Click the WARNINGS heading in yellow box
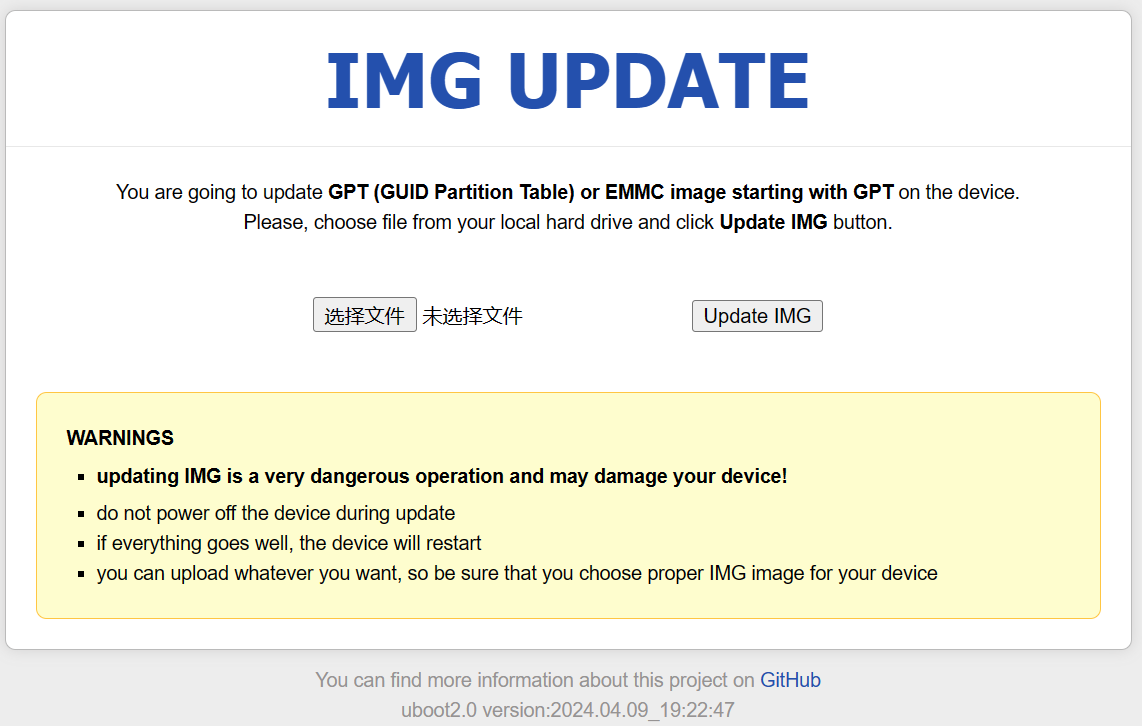The image size is (1142, 726). [120, 438]
